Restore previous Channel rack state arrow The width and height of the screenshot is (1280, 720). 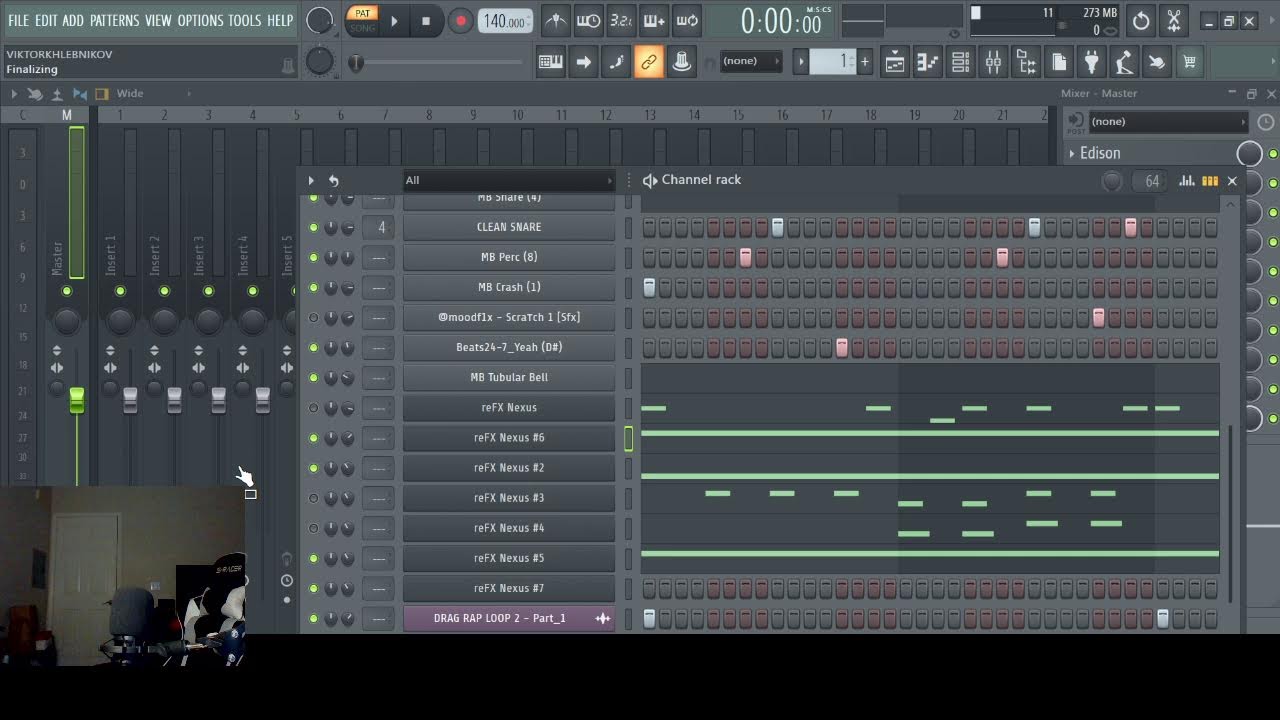tap(333, 181)
